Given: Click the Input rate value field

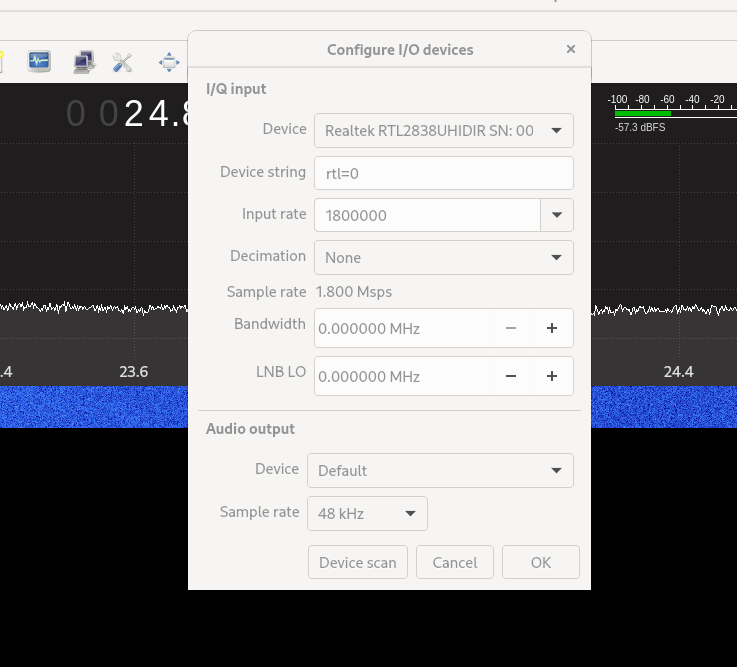Looking at the screenshot, I should [x=427, y=215].
